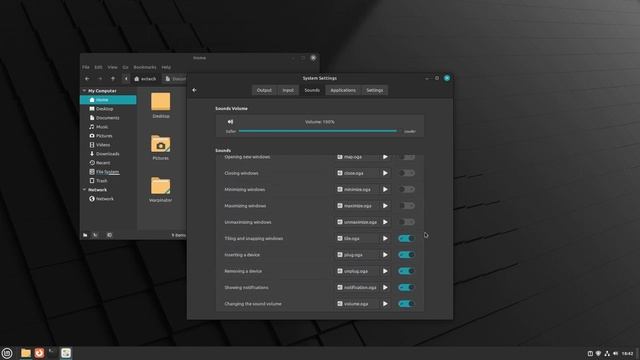Collapse the My Computer section
This screenshot has height=360, width=640.
tap(84, 91)
